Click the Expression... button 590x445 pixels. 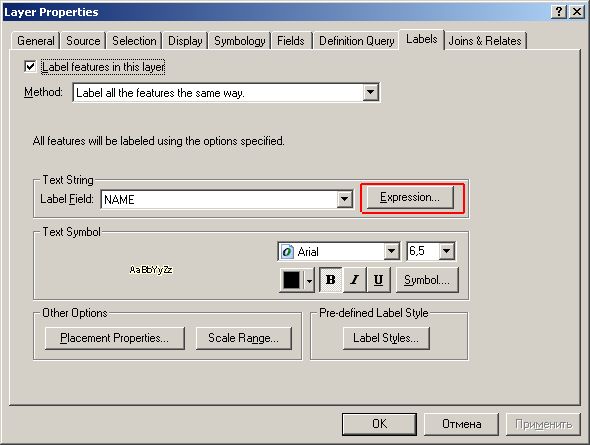(410, 197)
